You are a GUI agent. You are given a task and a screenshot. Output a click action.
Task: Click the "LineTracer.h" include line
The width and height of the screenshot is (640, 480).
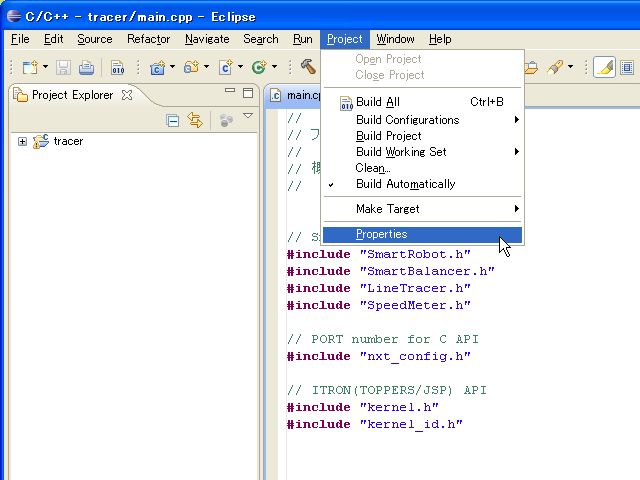(x=379, y=289)
